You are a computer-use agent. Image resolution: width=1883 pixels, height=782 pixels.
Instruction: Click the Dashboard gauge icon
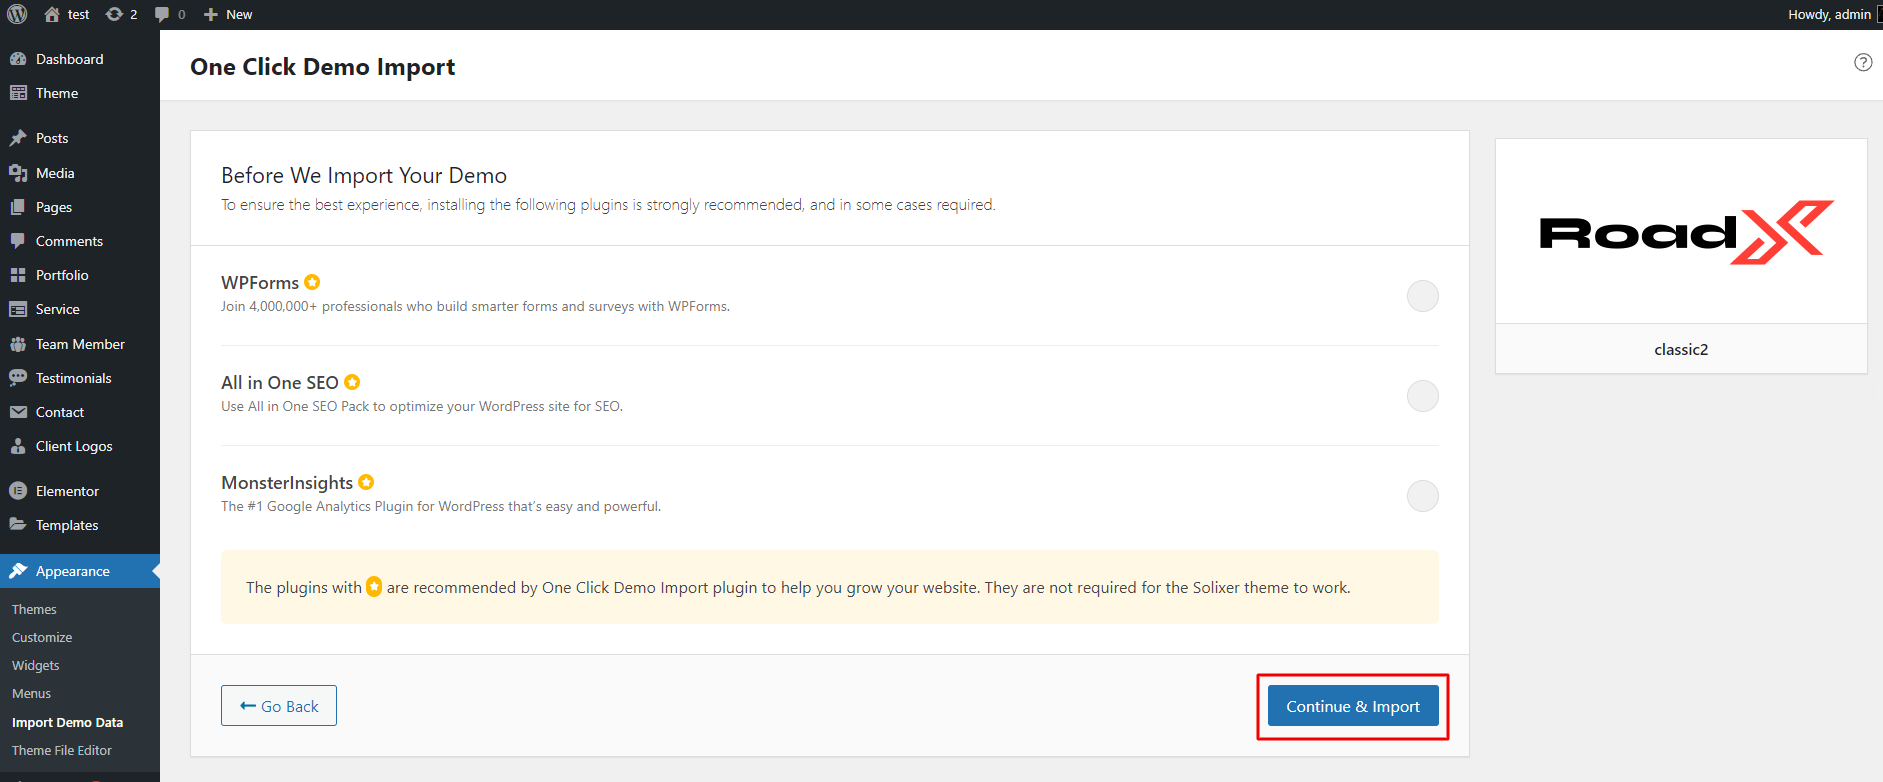(18, 59)
